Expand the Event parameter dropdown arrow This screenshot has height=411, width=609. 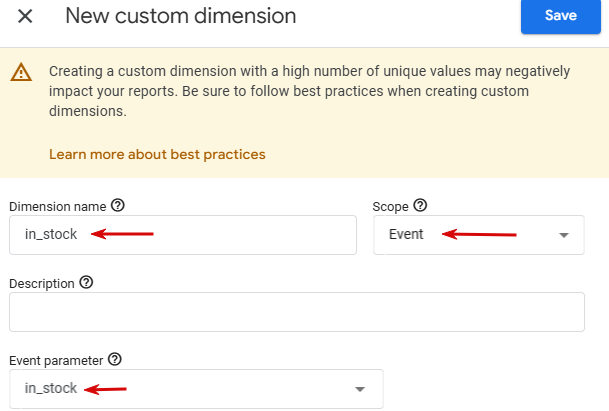pyautogui.click(x=361, y=389)
